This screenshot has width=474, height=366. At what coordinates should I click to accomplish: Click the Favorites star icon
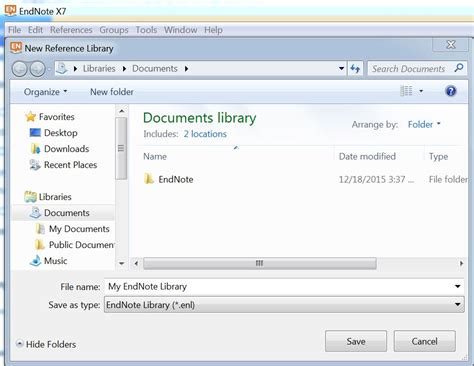30,117
